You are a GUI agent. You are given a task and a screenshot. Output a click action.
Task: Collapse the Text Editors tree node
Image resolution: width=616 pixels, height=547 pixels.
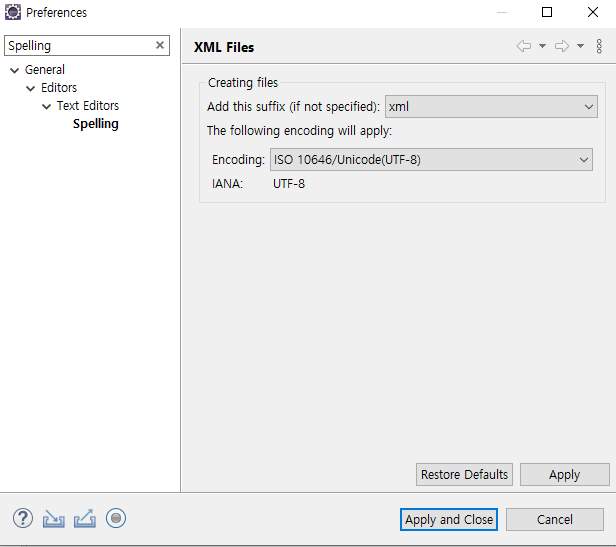pyautogui.click(x=46, y=106)
